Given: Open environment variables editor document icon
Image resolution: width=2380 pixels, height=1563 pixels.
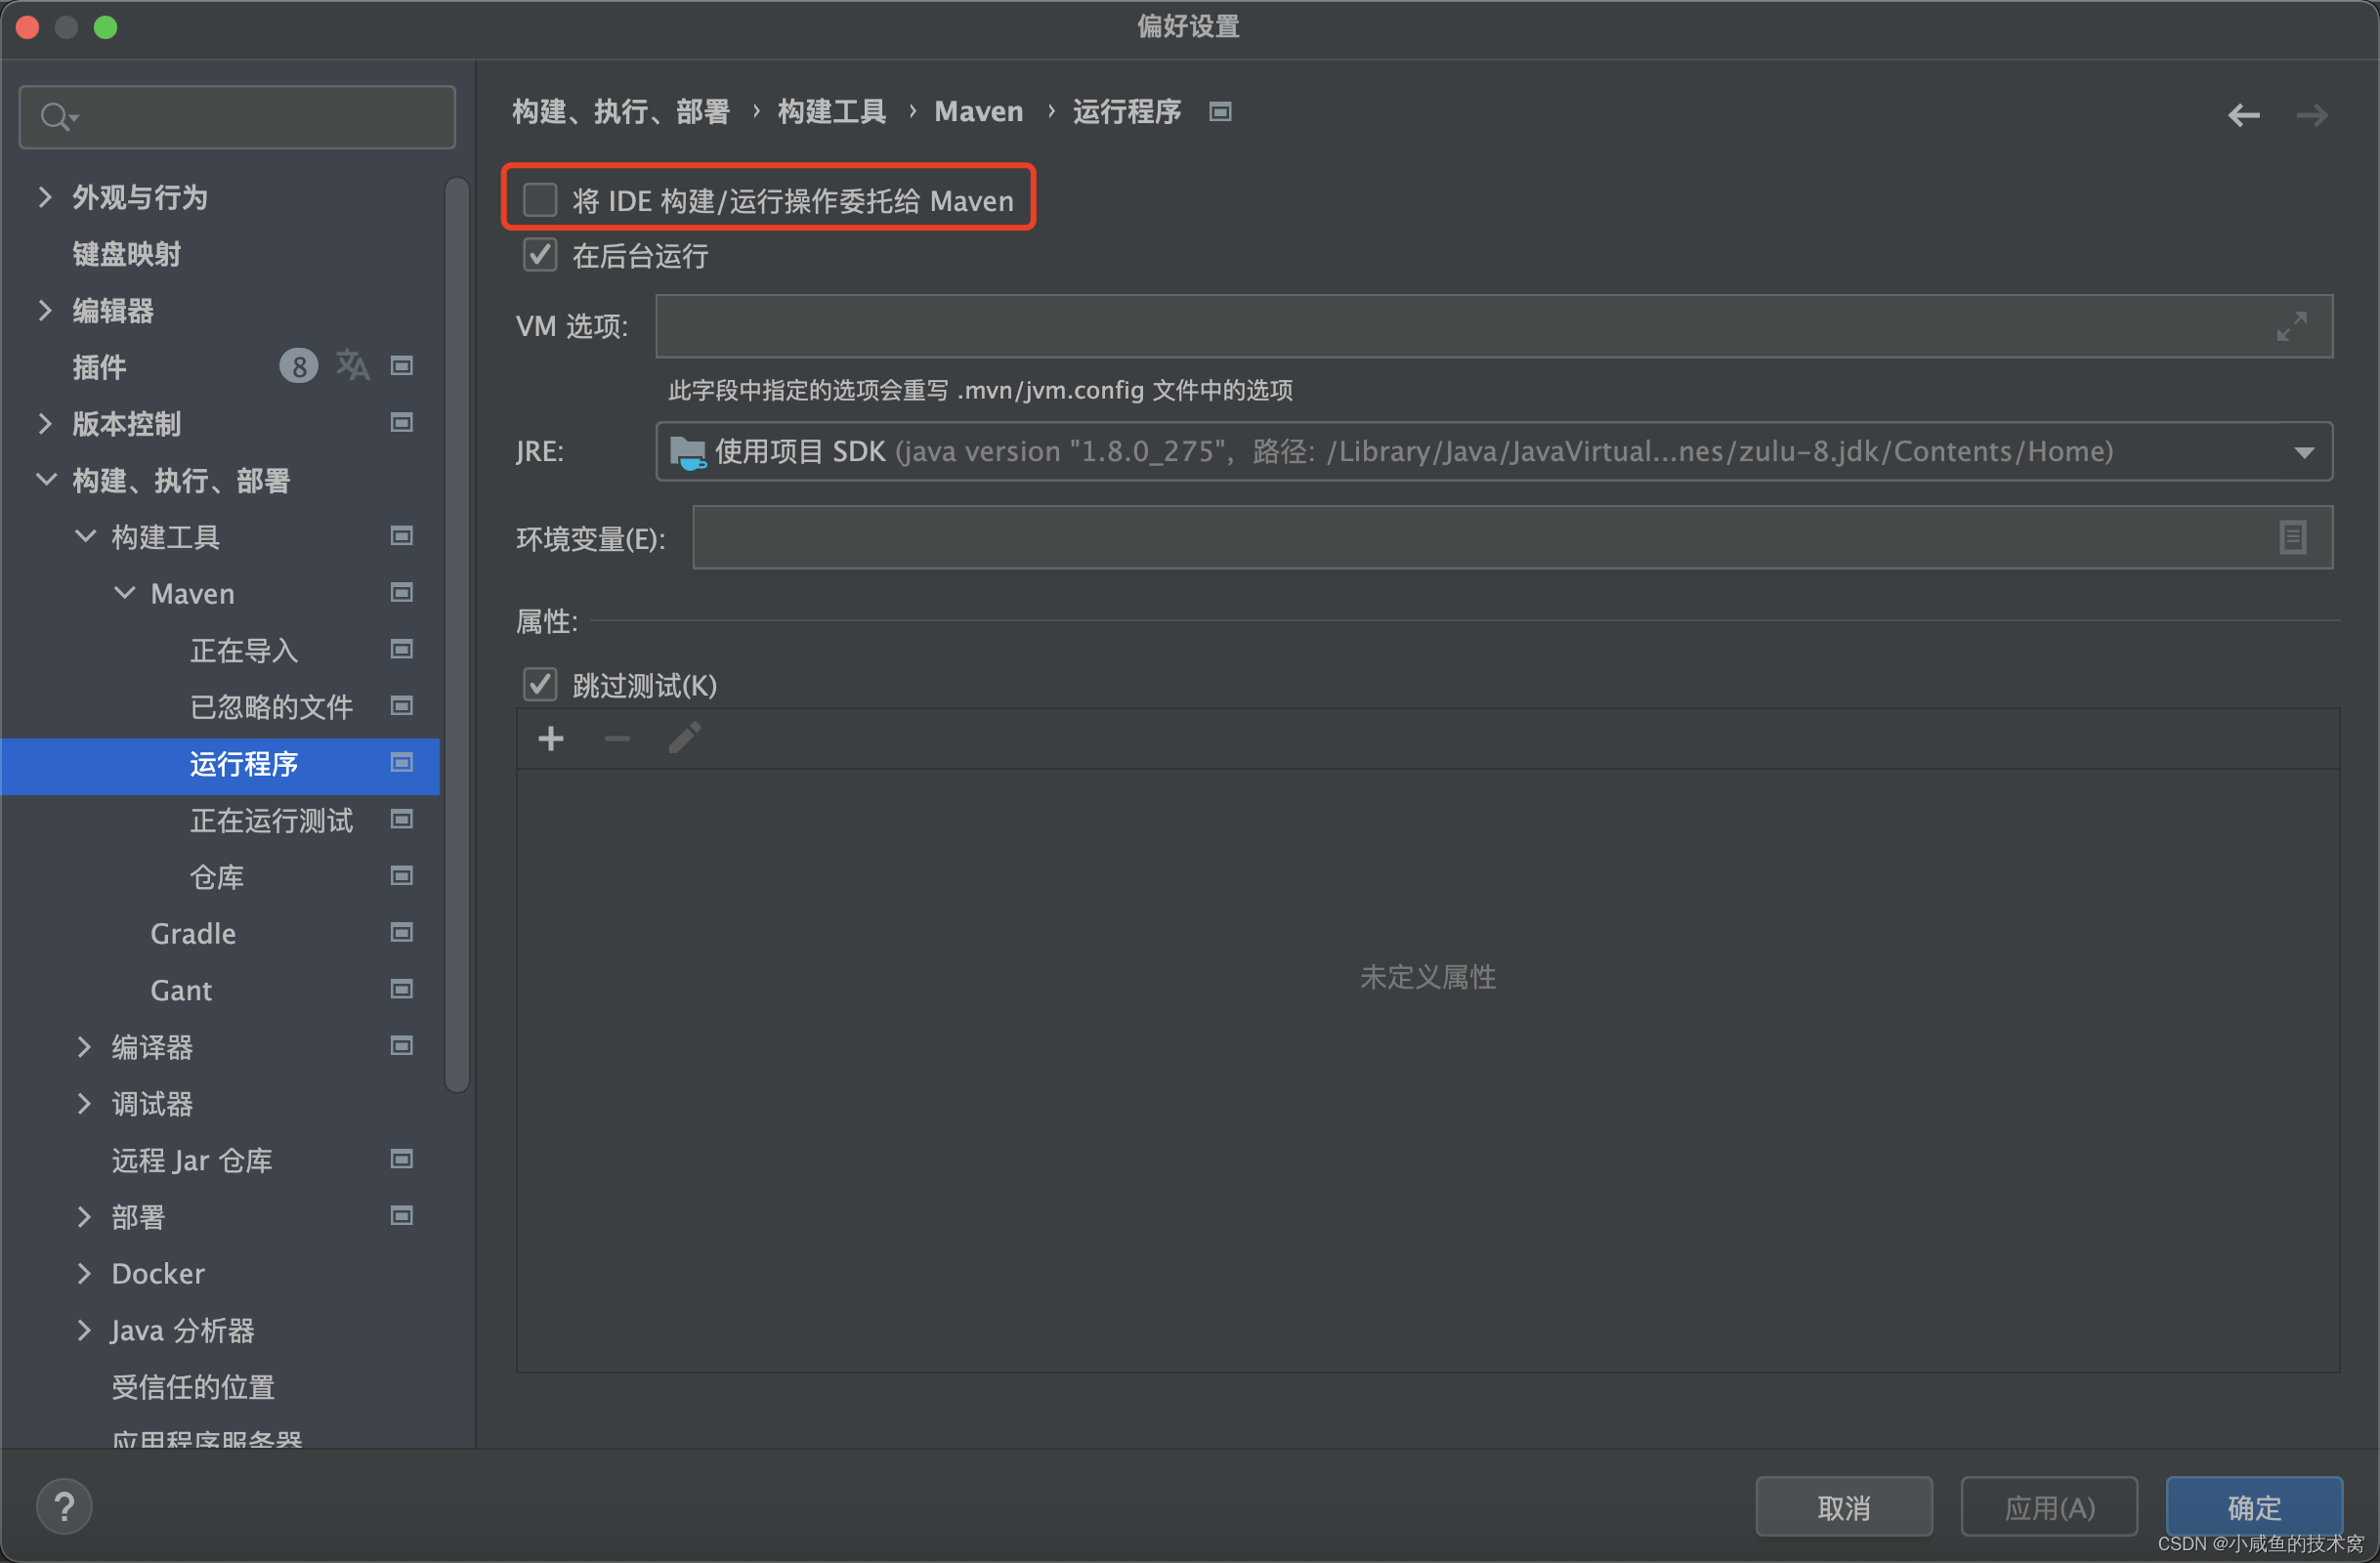Looking at the screenshot, I should (x=2292, y=537).
